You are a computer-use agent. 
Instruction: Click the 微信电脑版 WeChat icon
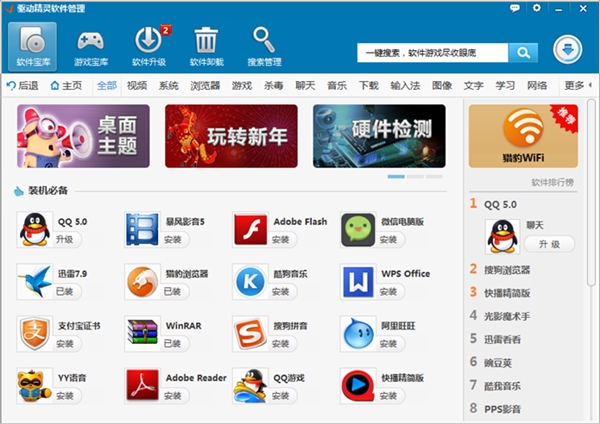click(x=358, y=229)
